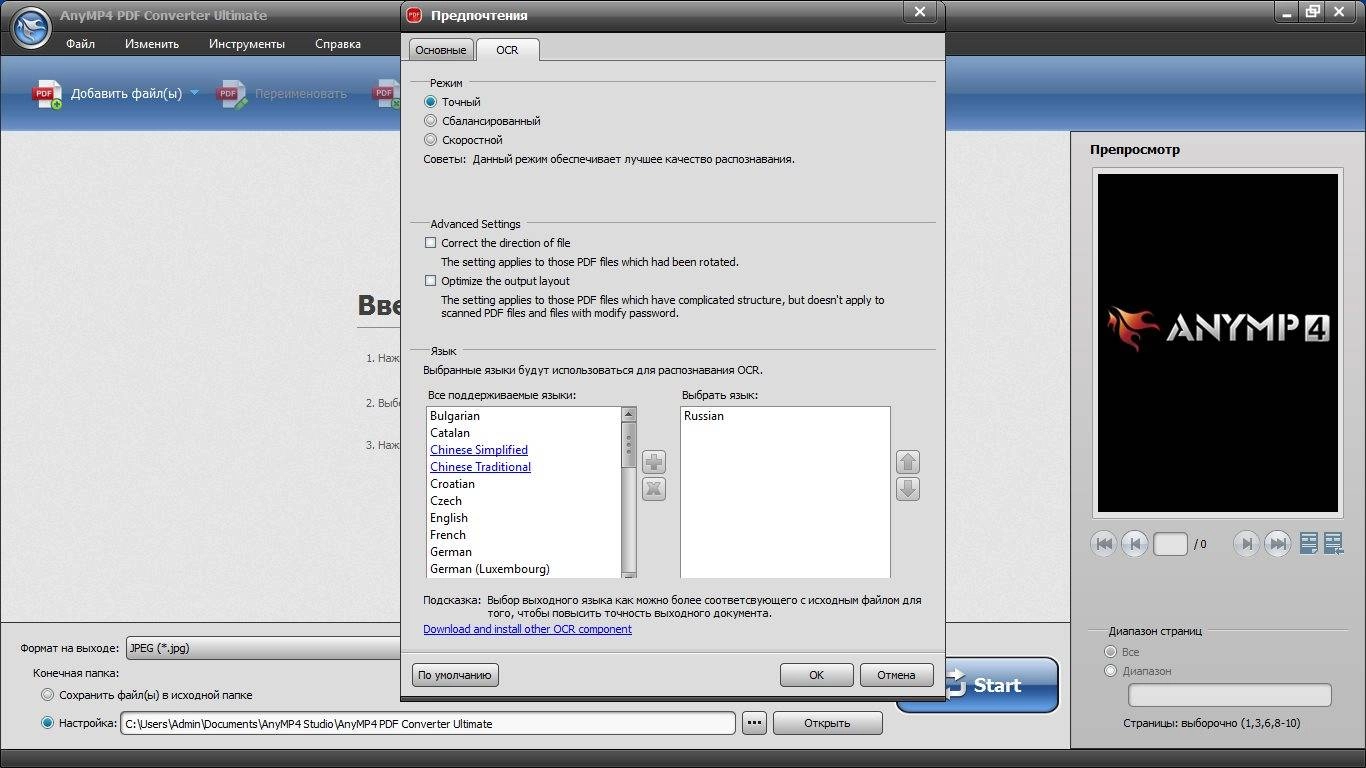Click the page range input field

(x=1230, y=695)
